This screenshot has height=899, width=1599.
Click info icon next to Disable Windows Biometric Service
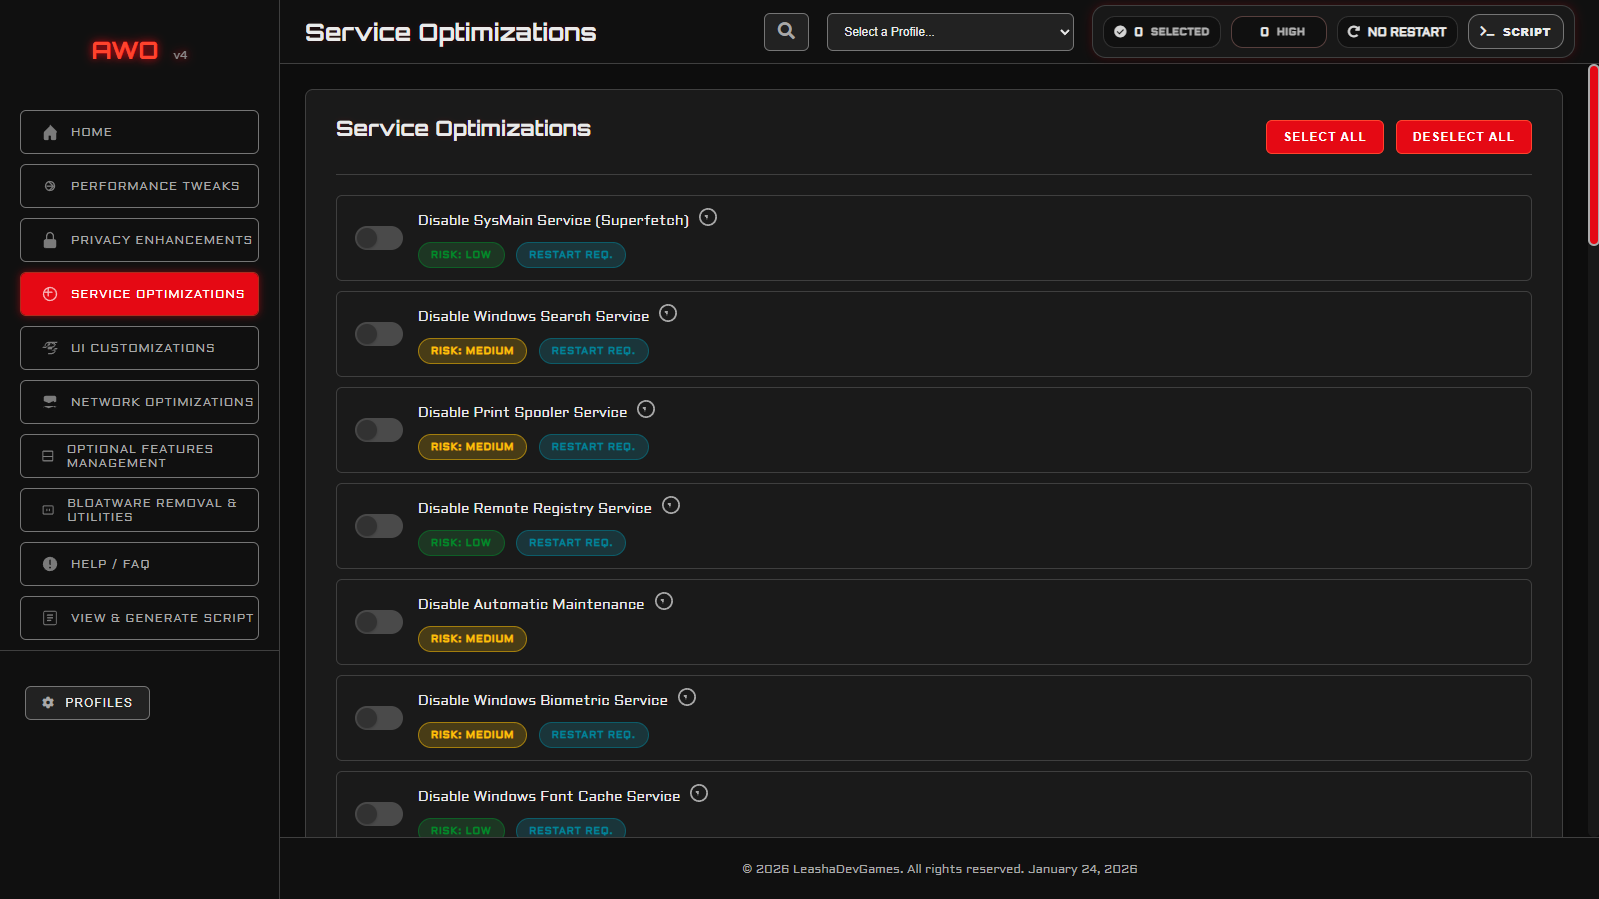(x=687, y=698)
